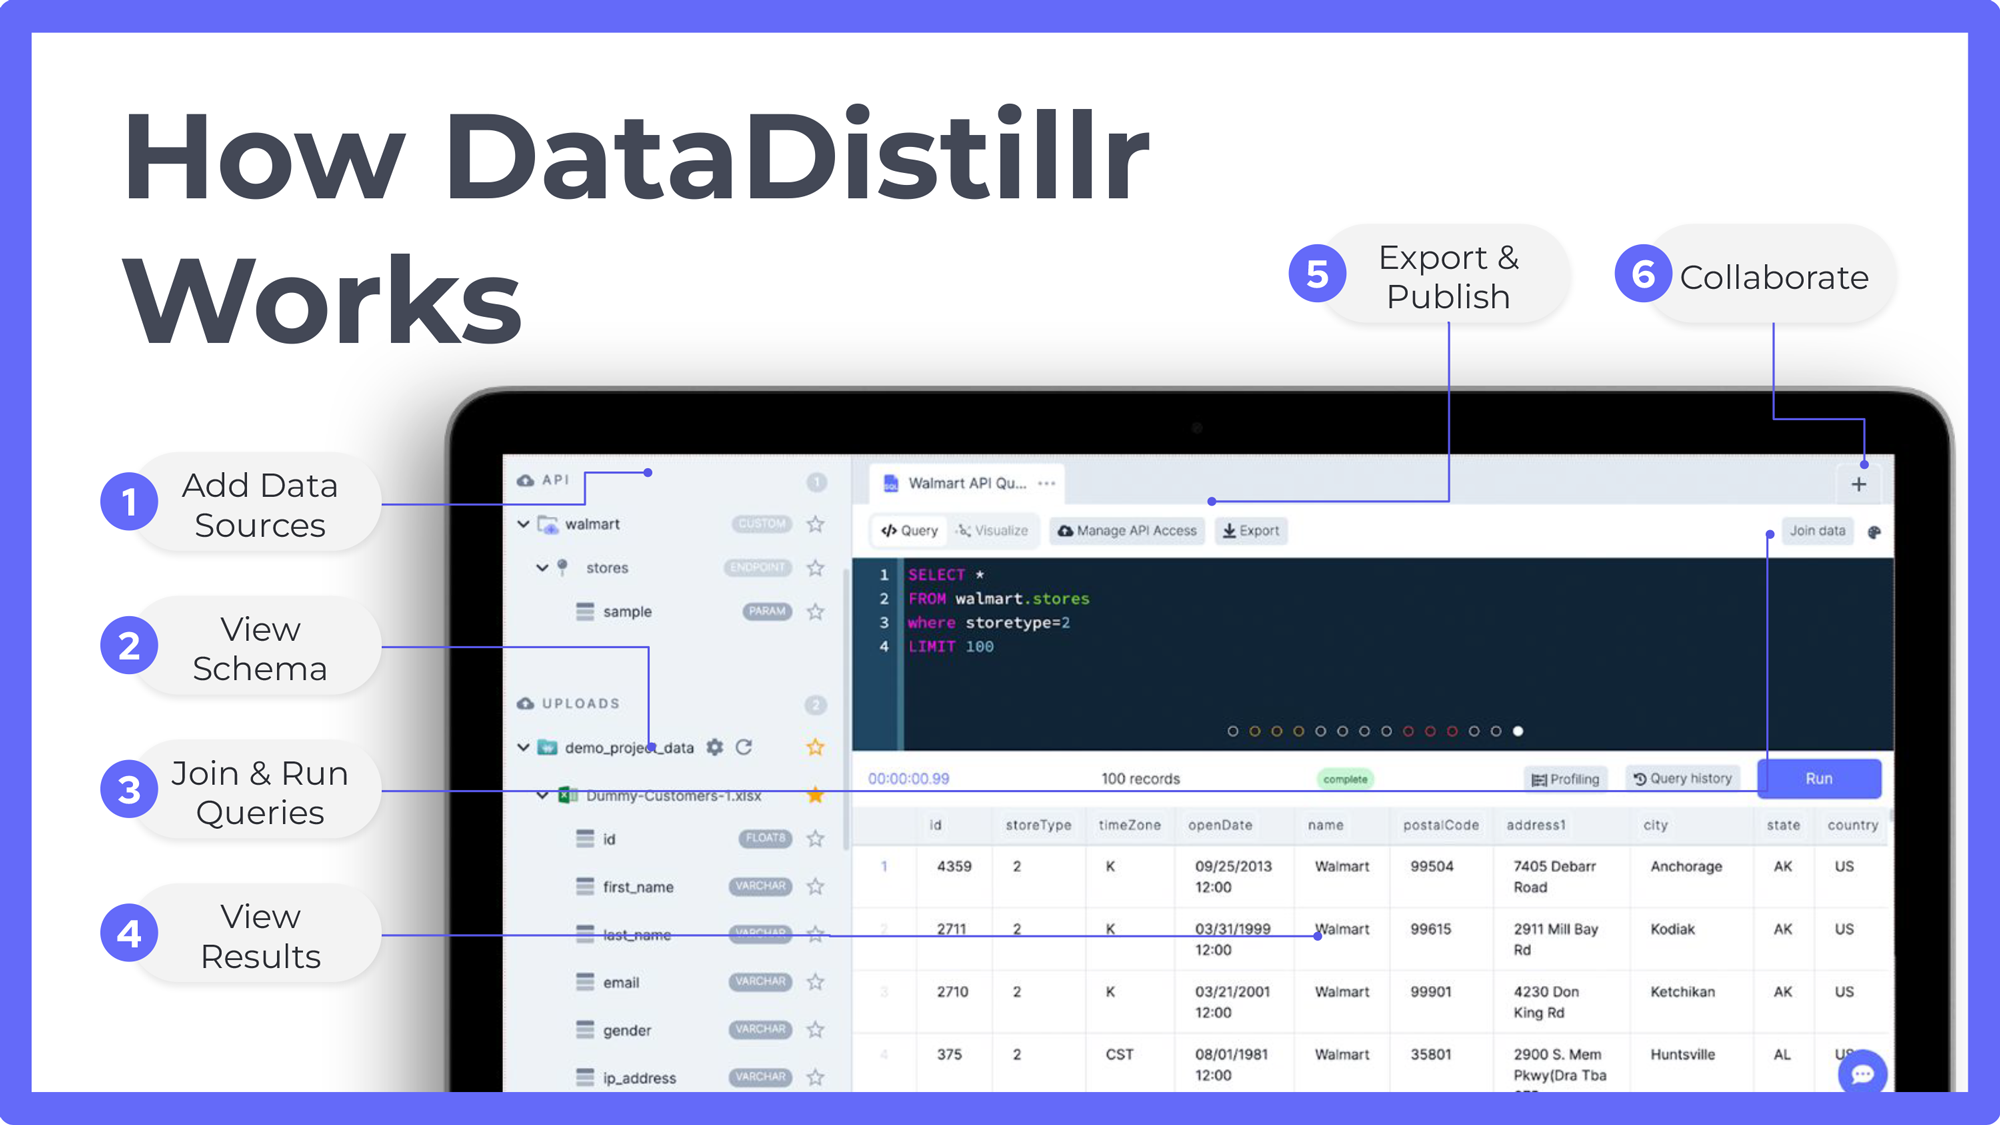Open Query history
Image resolution: width=2000 pixels, height=1125 pixels.
coord(1682,779)
